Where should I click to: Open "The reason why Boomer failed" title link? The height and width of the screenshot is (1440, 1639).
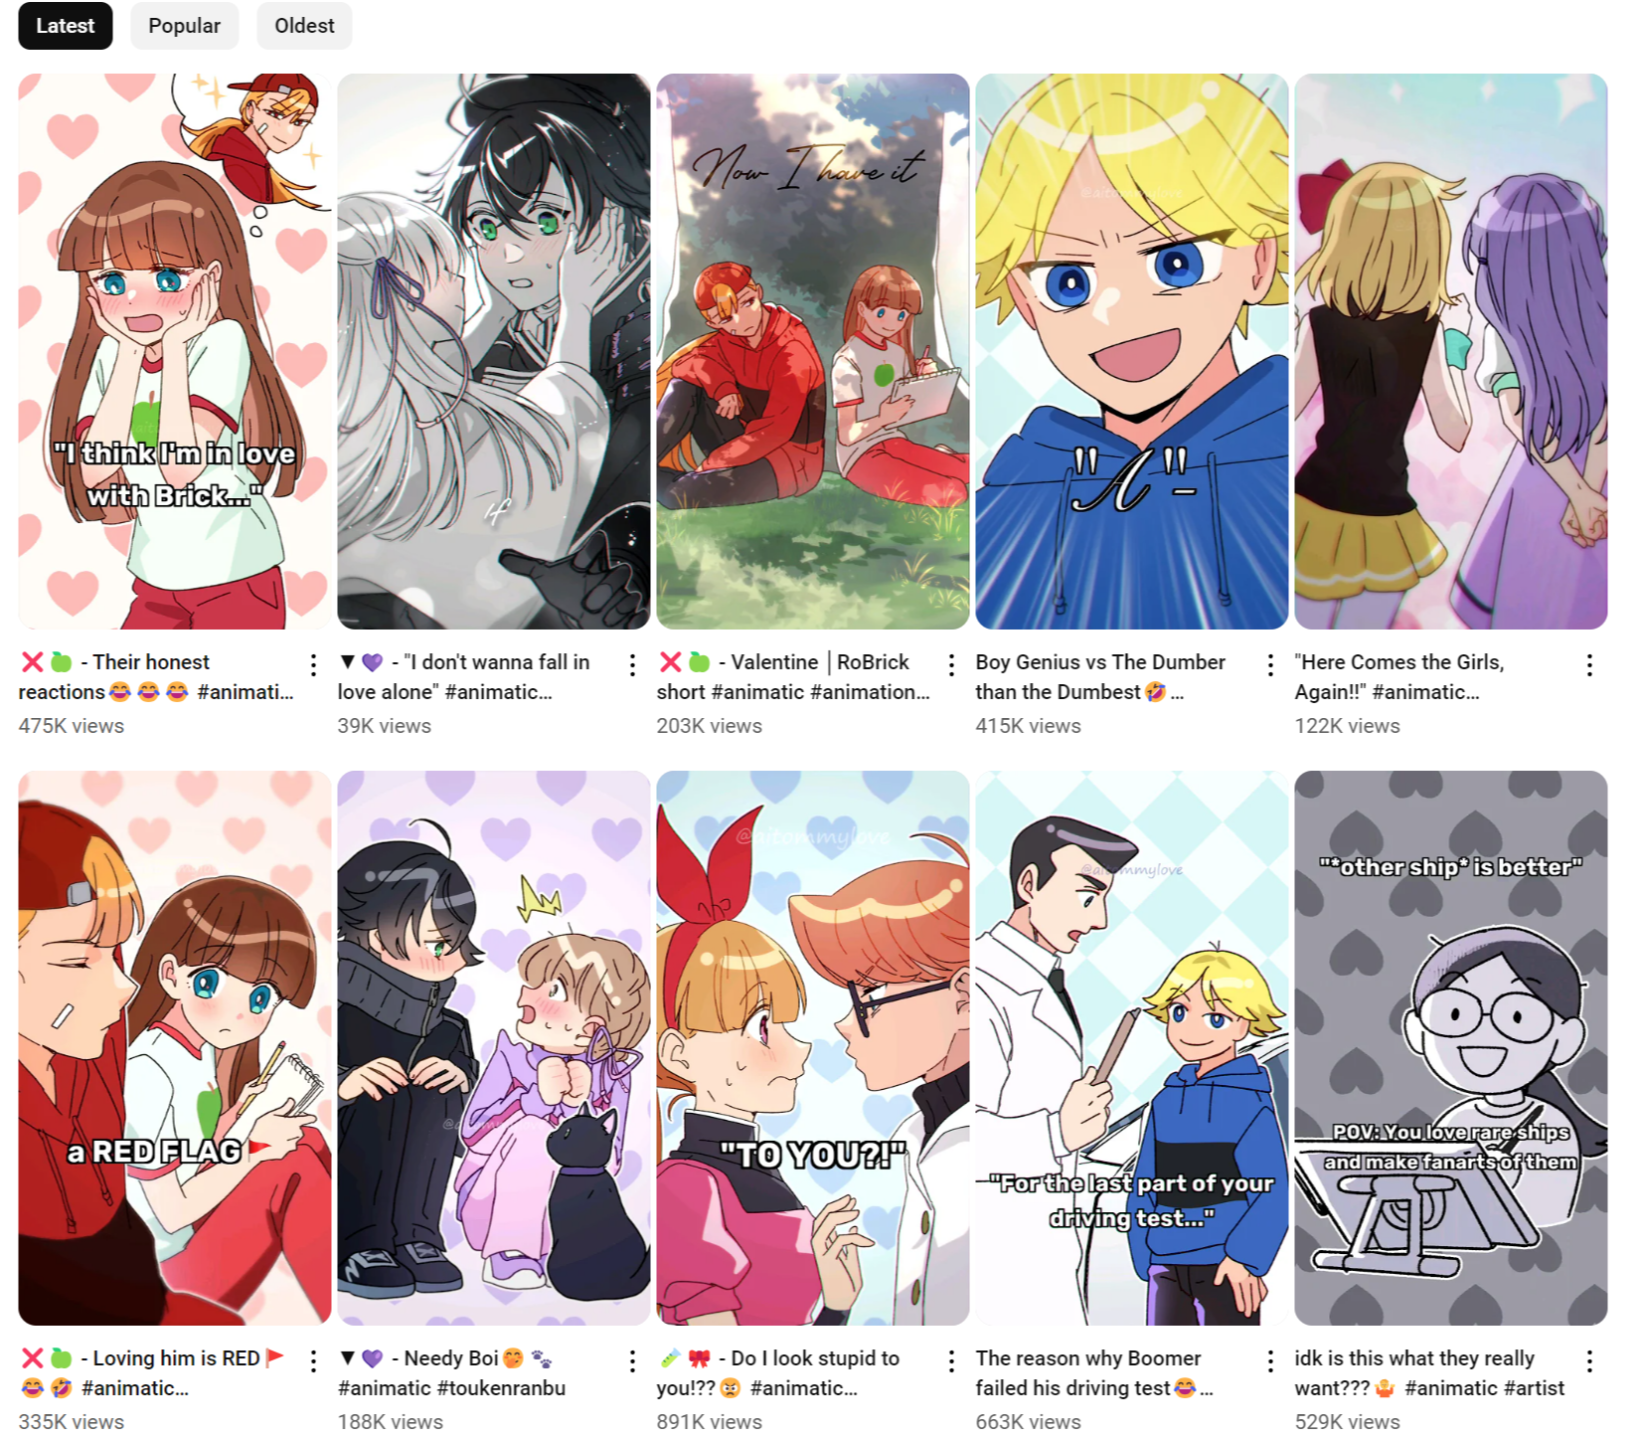click(x=1094, y=1373)
